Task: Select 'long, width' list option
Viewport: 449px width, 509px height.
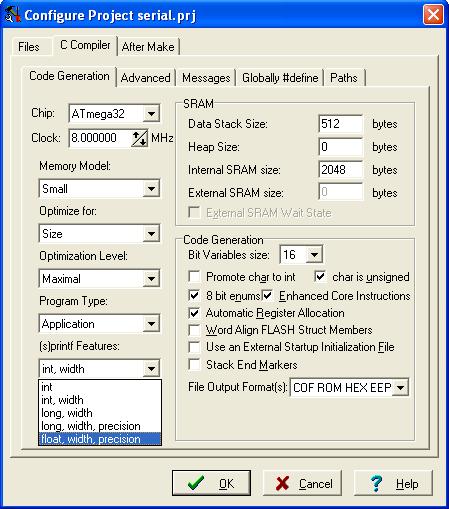Action: [100, 413]
